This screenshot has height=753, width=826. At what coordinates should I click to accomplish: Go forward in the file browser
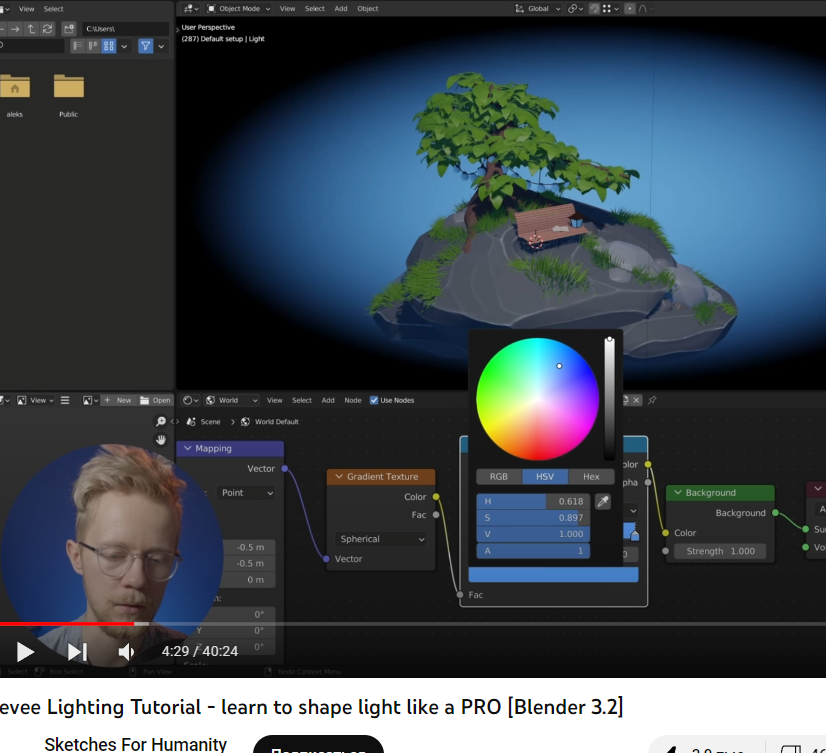(x=15, y=29)
